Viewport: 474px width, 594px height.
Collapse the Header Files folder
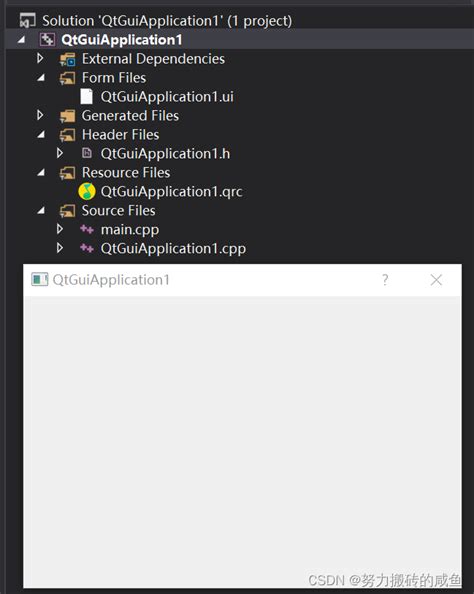(x=41, y=135)
